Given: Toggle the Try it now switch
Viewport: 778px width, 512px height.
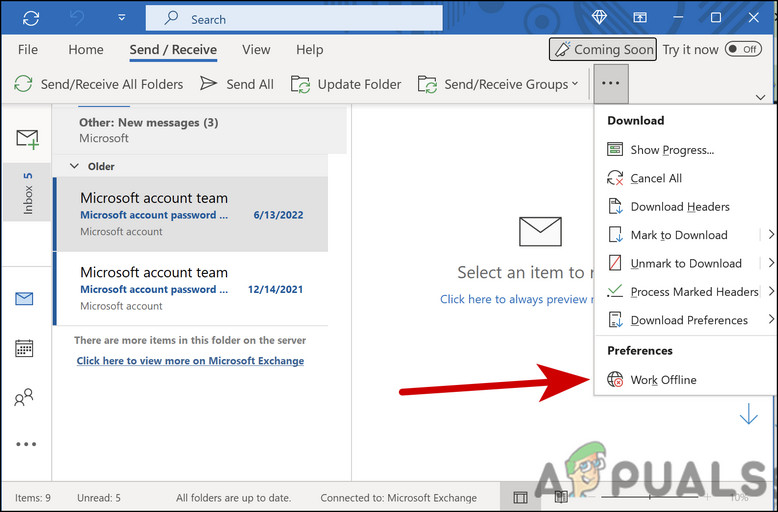Looking at the screenshot, I should (743, 49).
